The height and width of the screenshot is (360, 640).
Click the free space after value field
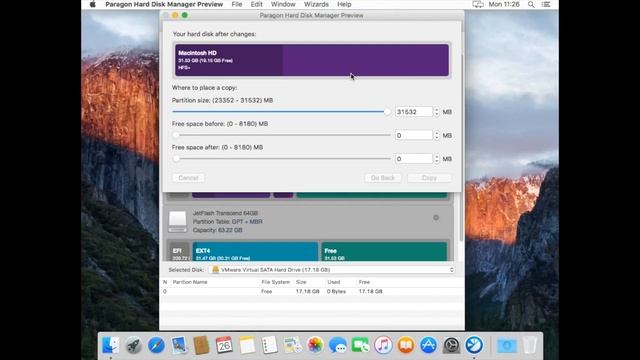pos(413,159)
